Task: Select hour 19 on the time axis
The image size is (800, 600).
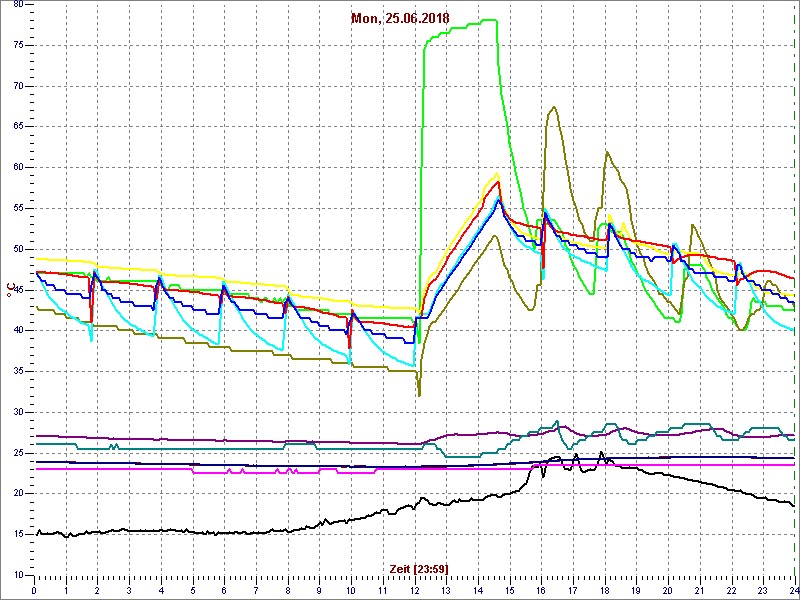Action: 636,590
